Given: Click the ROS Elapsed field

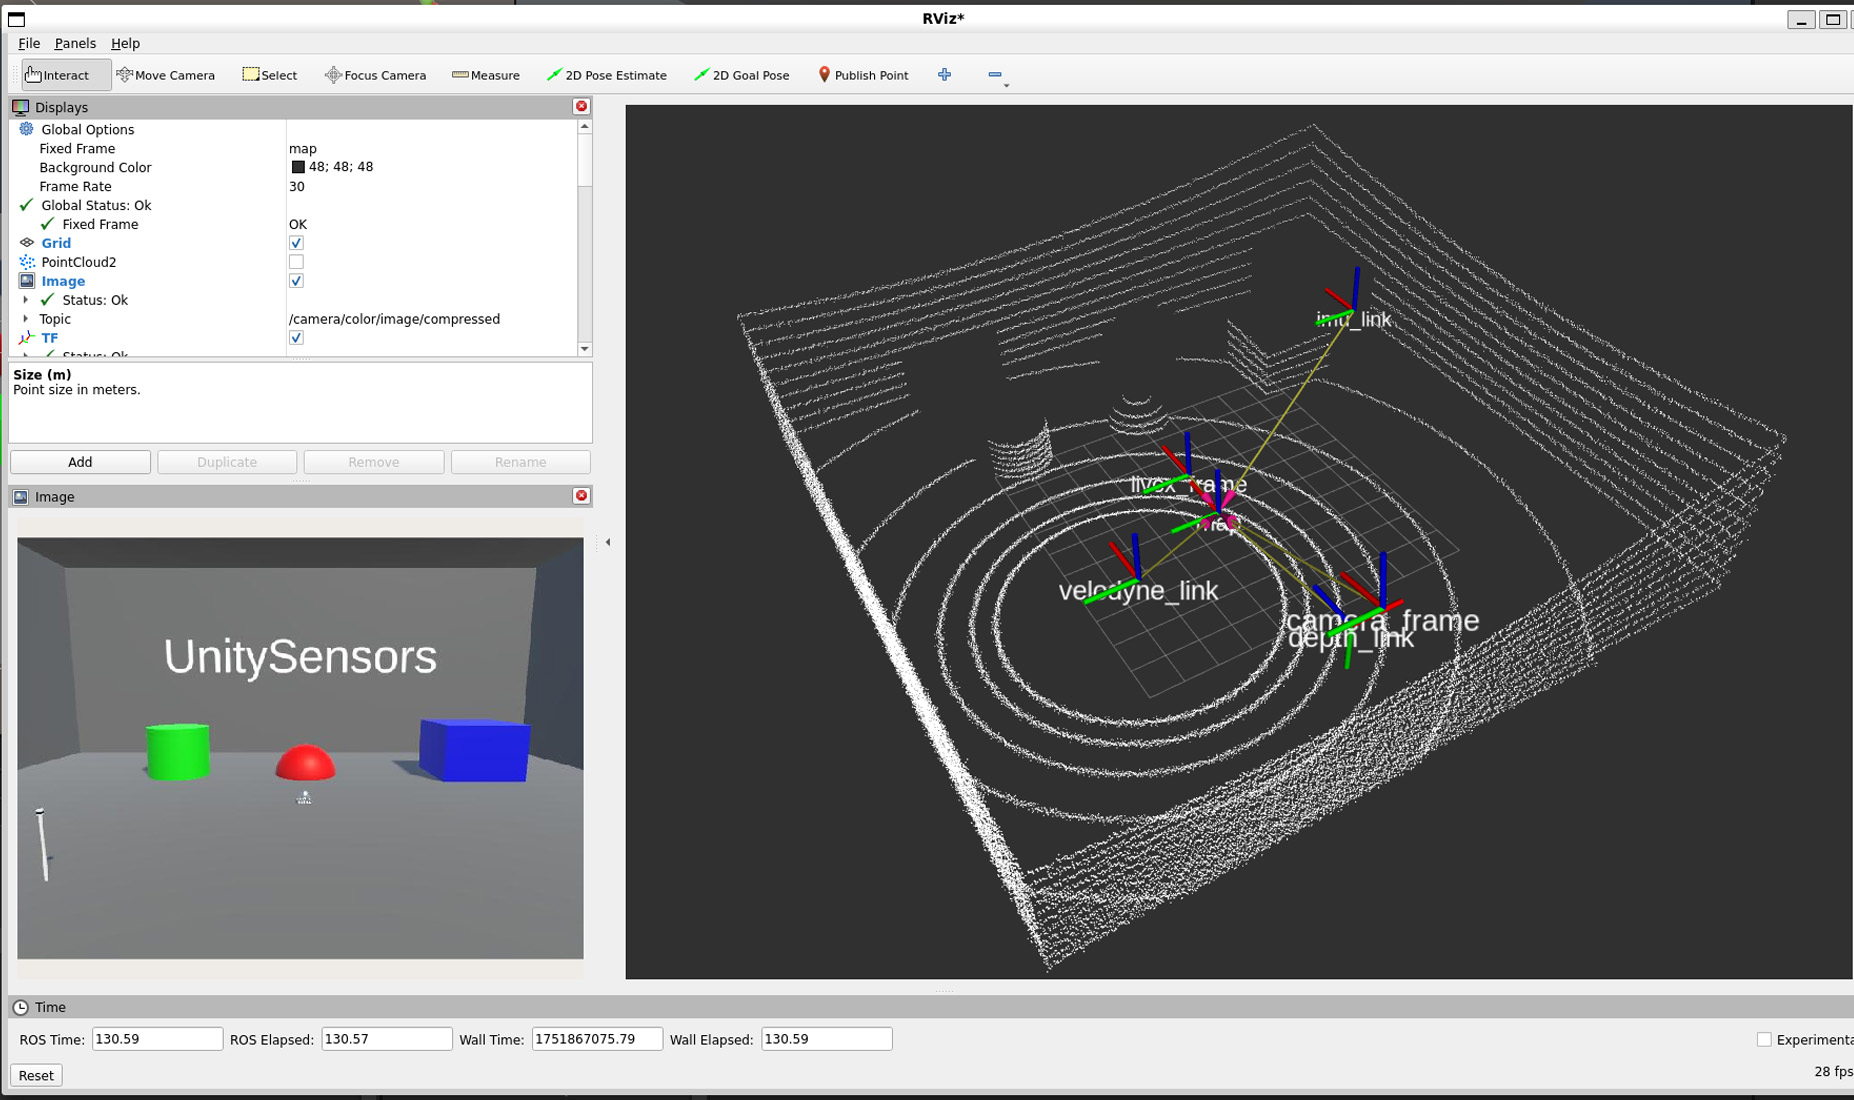Looking at the screenshot, I should (386, 1039).
